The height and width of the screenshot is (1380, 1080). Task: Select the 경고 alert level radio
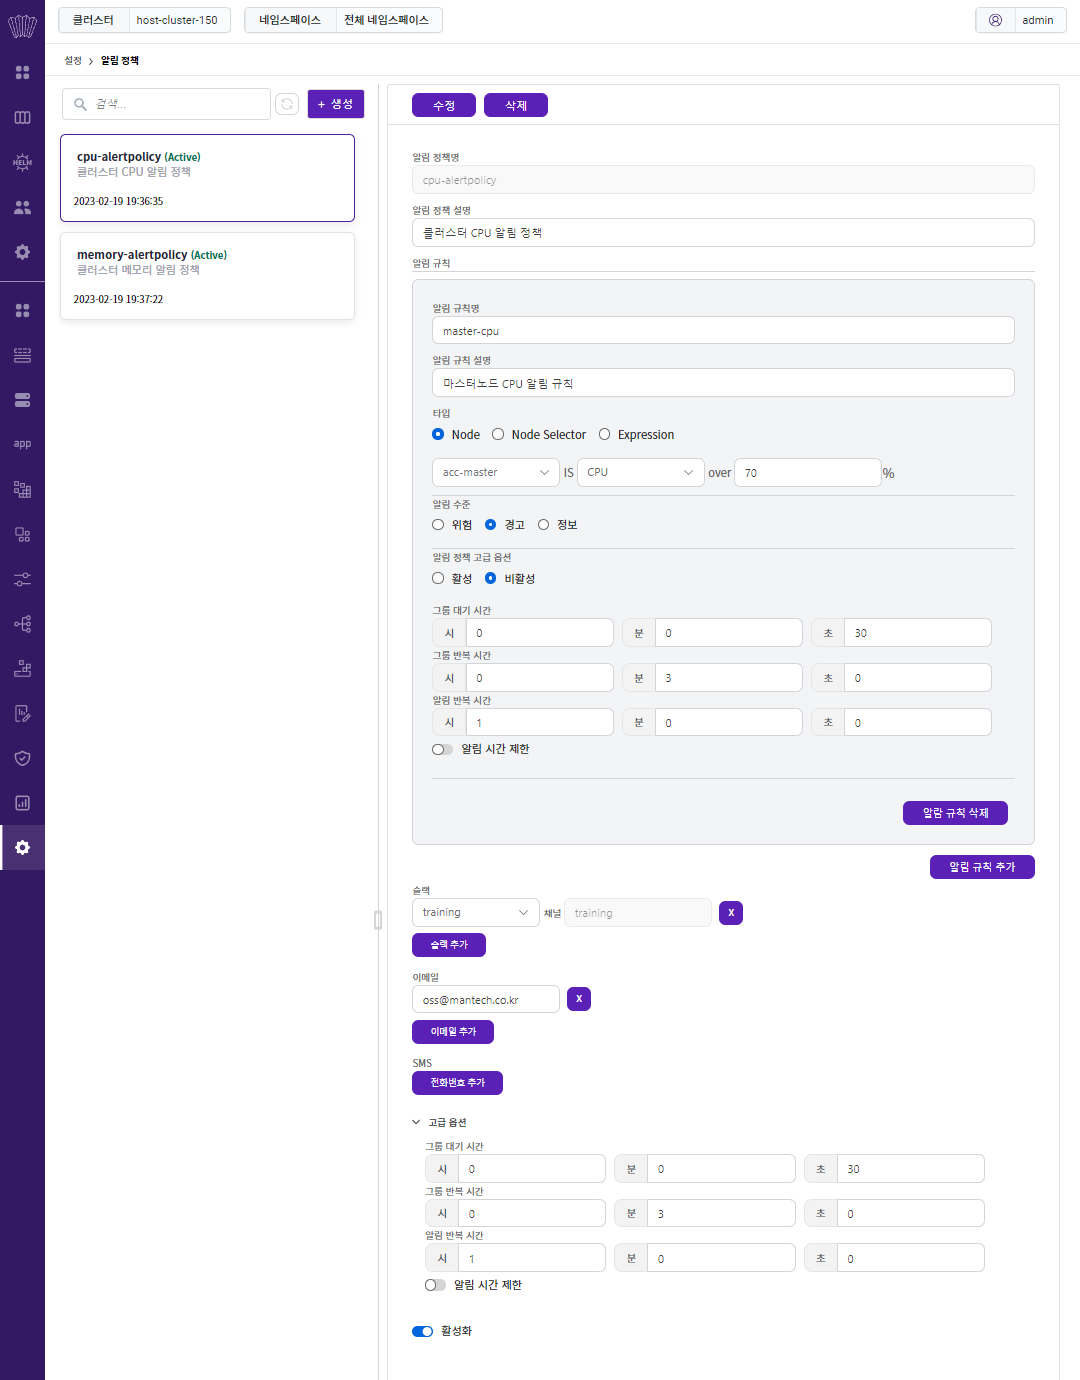[x=491, y=524]
